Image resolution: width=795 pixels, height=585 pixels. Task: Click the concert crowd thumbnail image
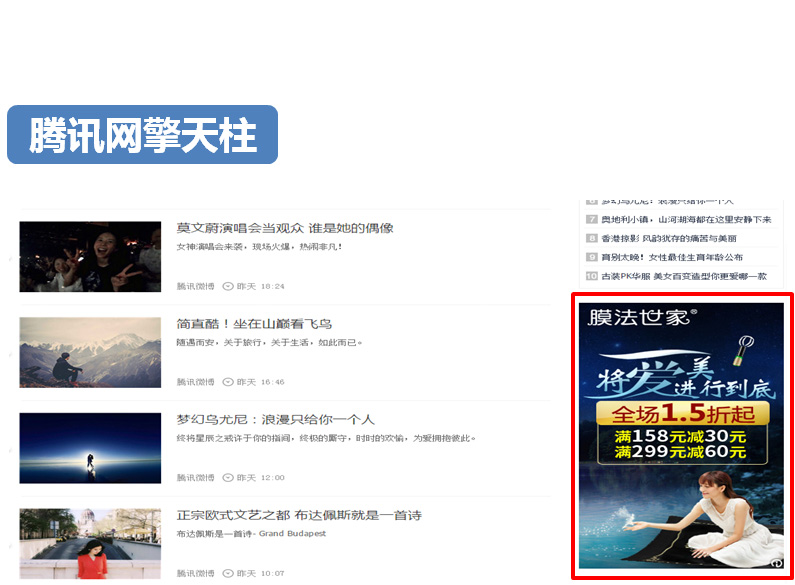(90, 257)
